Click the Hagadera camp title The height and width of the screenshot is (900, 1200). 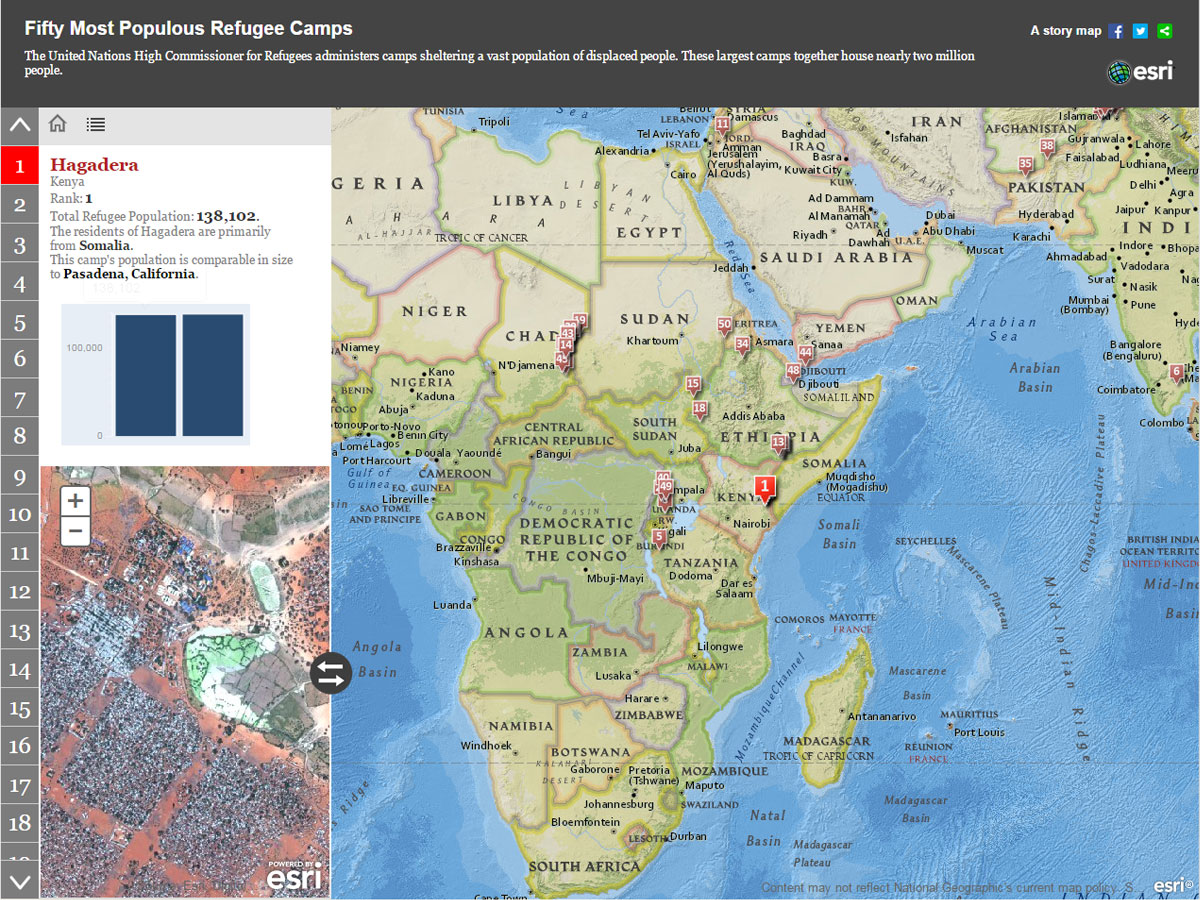(x=95, y=165)
